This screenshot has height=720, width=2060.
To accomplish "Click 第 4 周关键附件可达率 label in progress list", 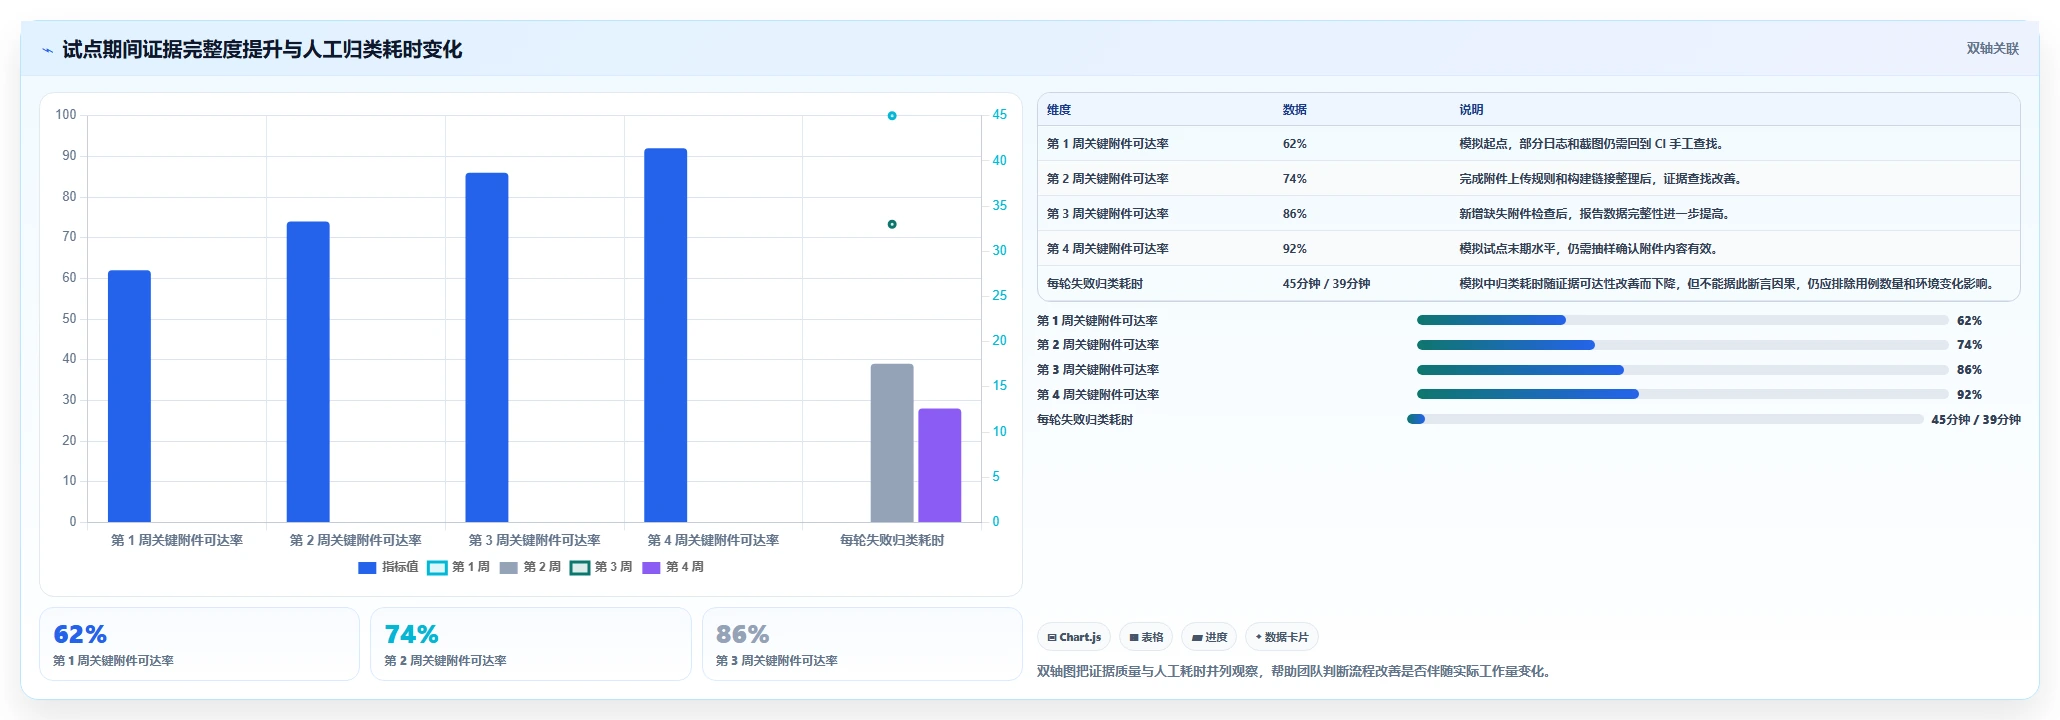I will (x=1098, y=395).
